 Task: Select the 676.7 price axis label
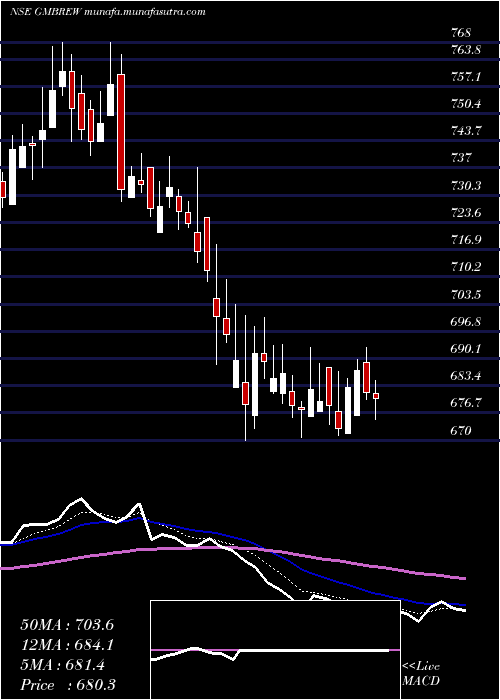pyautogui.click(x=466, y=403)
